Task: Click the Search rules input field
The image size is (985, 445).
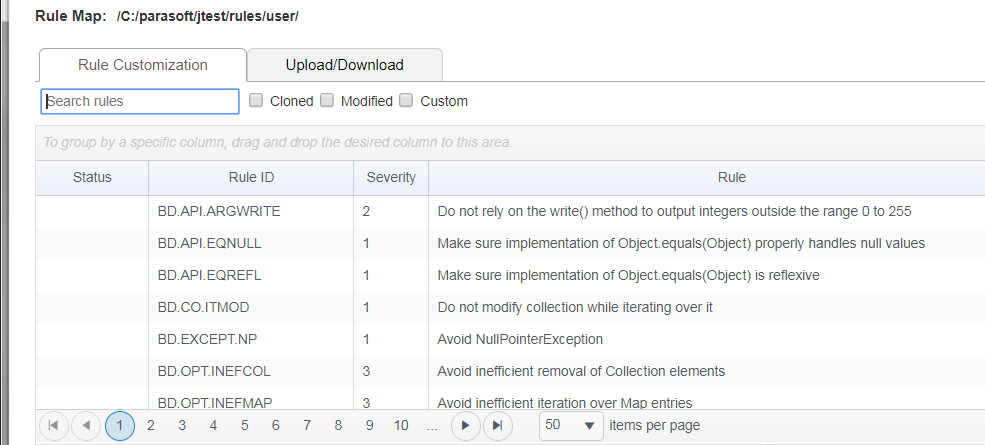Action: (140, 101)
